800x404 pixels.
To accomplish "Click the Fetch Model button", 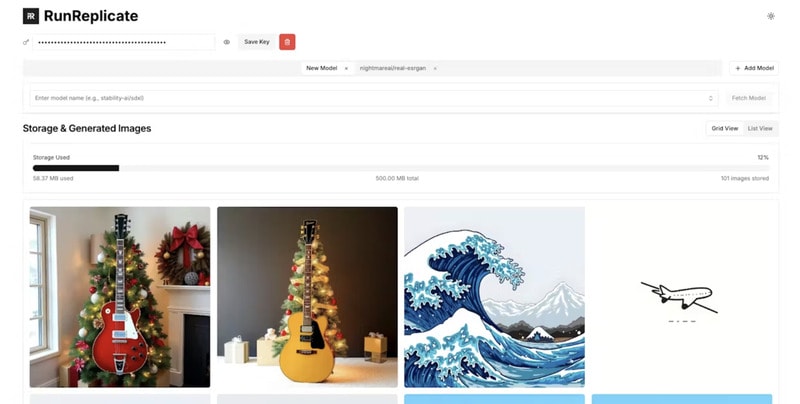I will point(748,98).
